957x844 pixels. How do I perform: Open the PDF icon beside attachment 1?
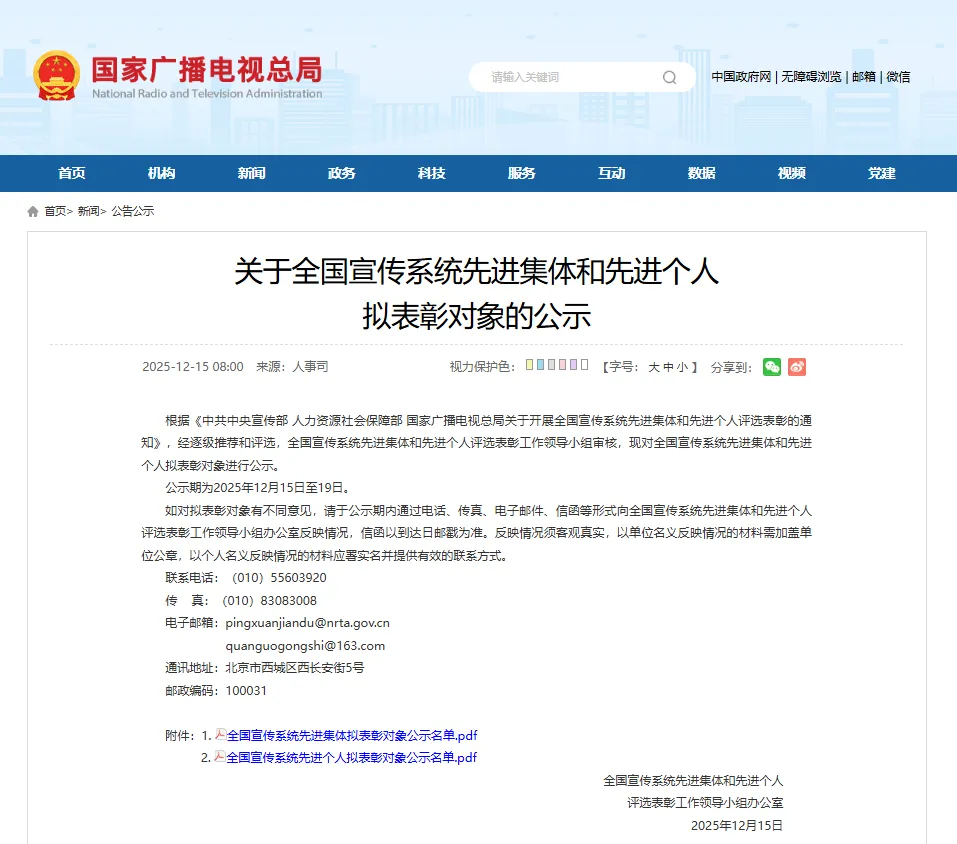coord(220,734)
